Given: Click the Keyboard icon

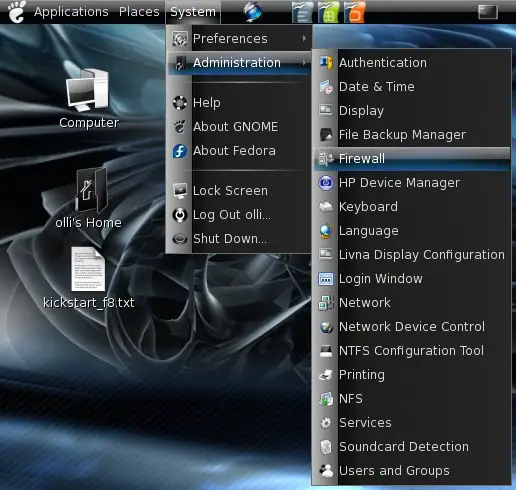Looking at the screenshot, I should point(326,207).
